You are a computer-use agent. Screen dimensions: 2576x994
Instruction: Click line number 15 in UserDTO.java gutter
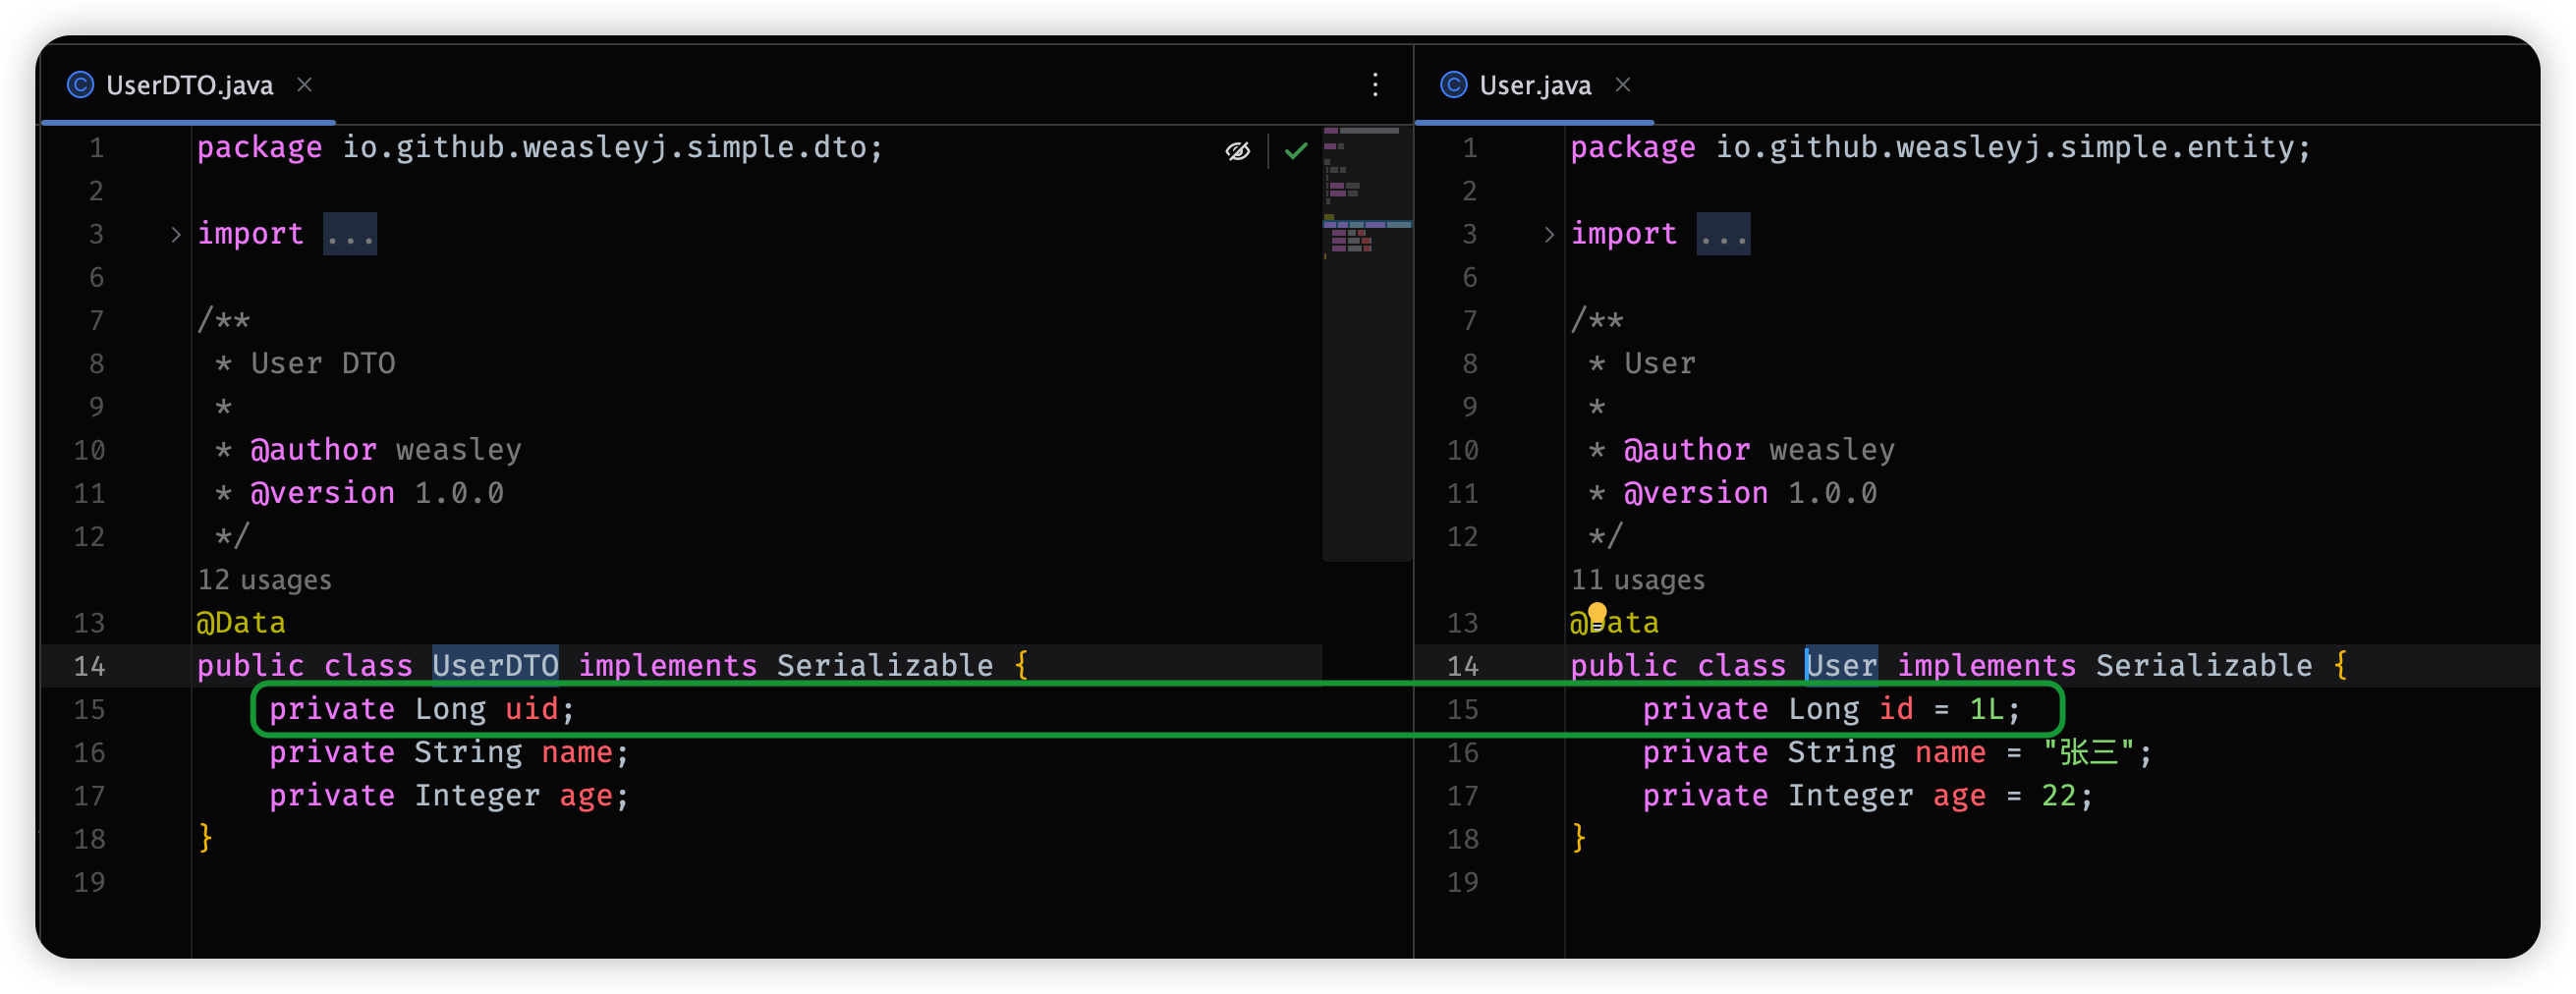tap(89, 710)
